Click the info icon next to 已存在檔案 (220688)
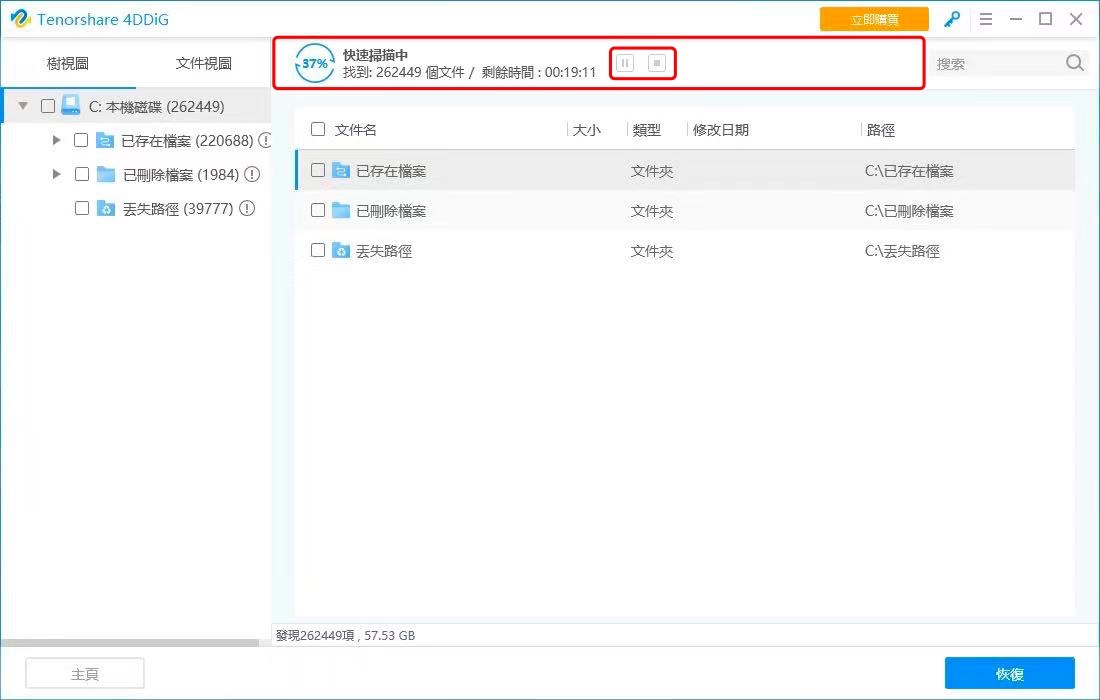 coord(265,140)
